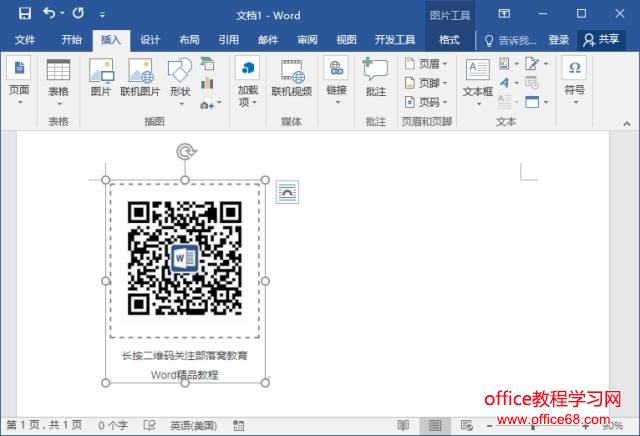Switch to read mode view
Viewport: 640px width, 436px height.
pos(403,425)
